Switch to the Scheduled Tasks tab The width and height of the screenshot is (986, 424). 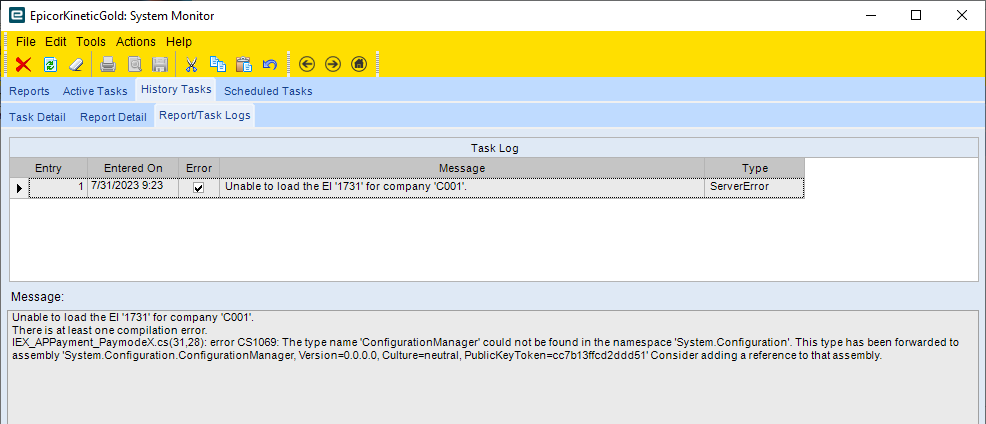268,91
